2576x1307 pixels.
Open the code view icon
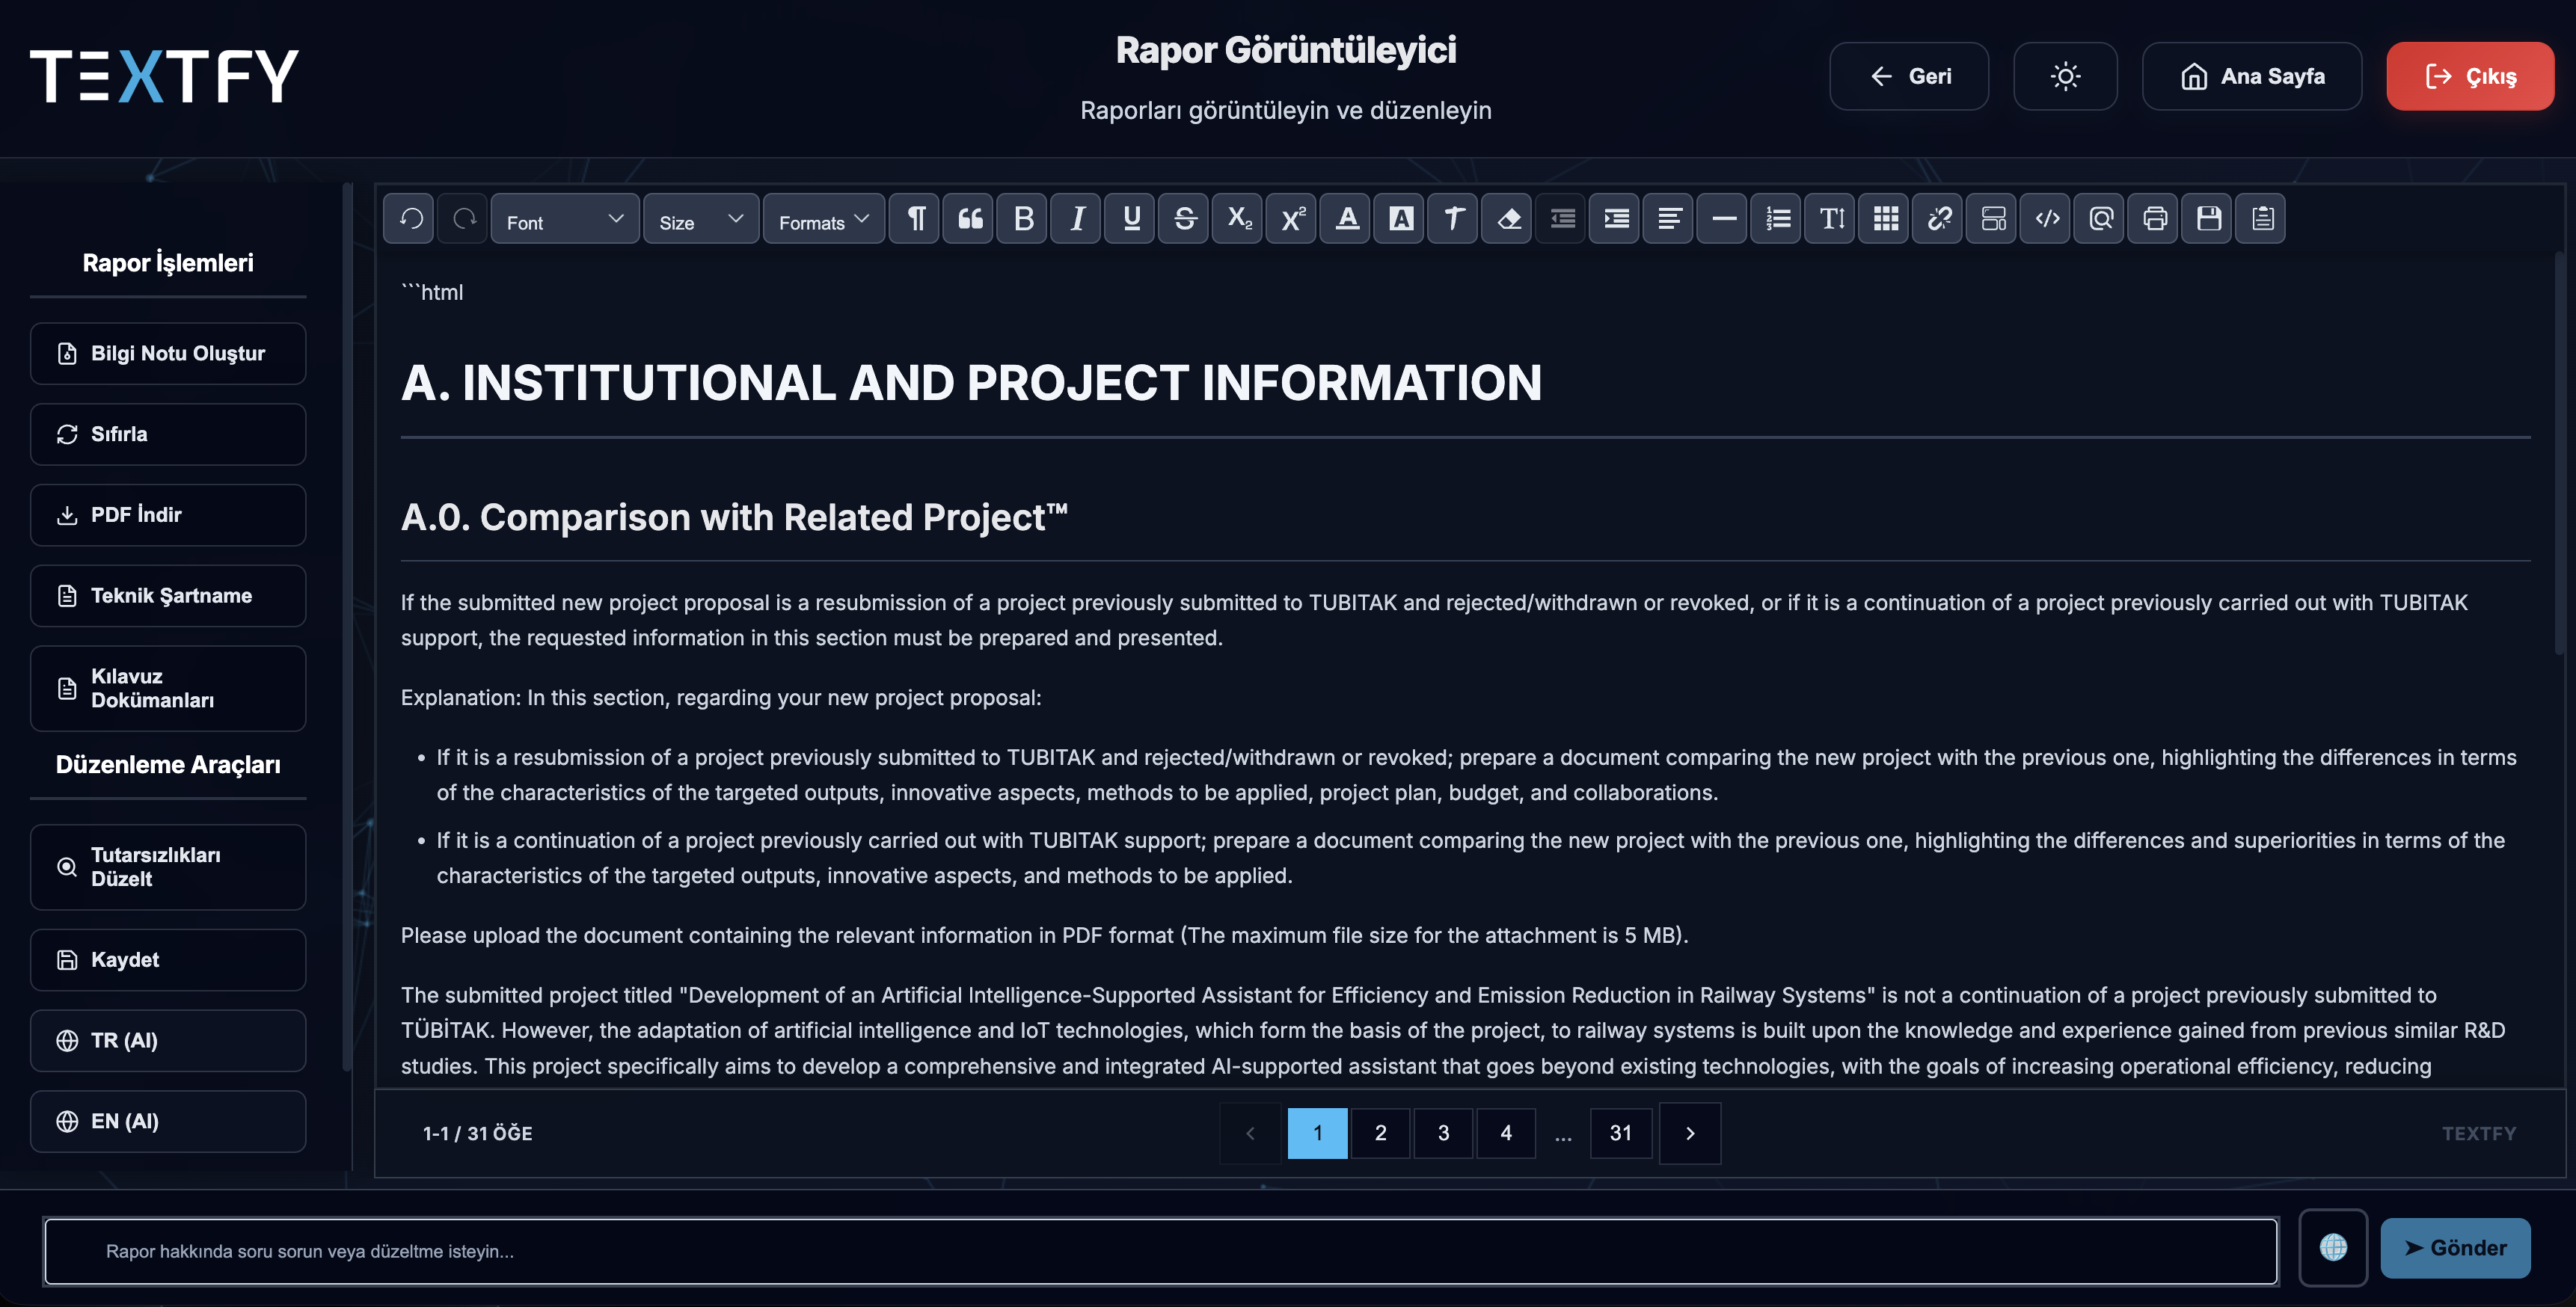pos(2046,218)
